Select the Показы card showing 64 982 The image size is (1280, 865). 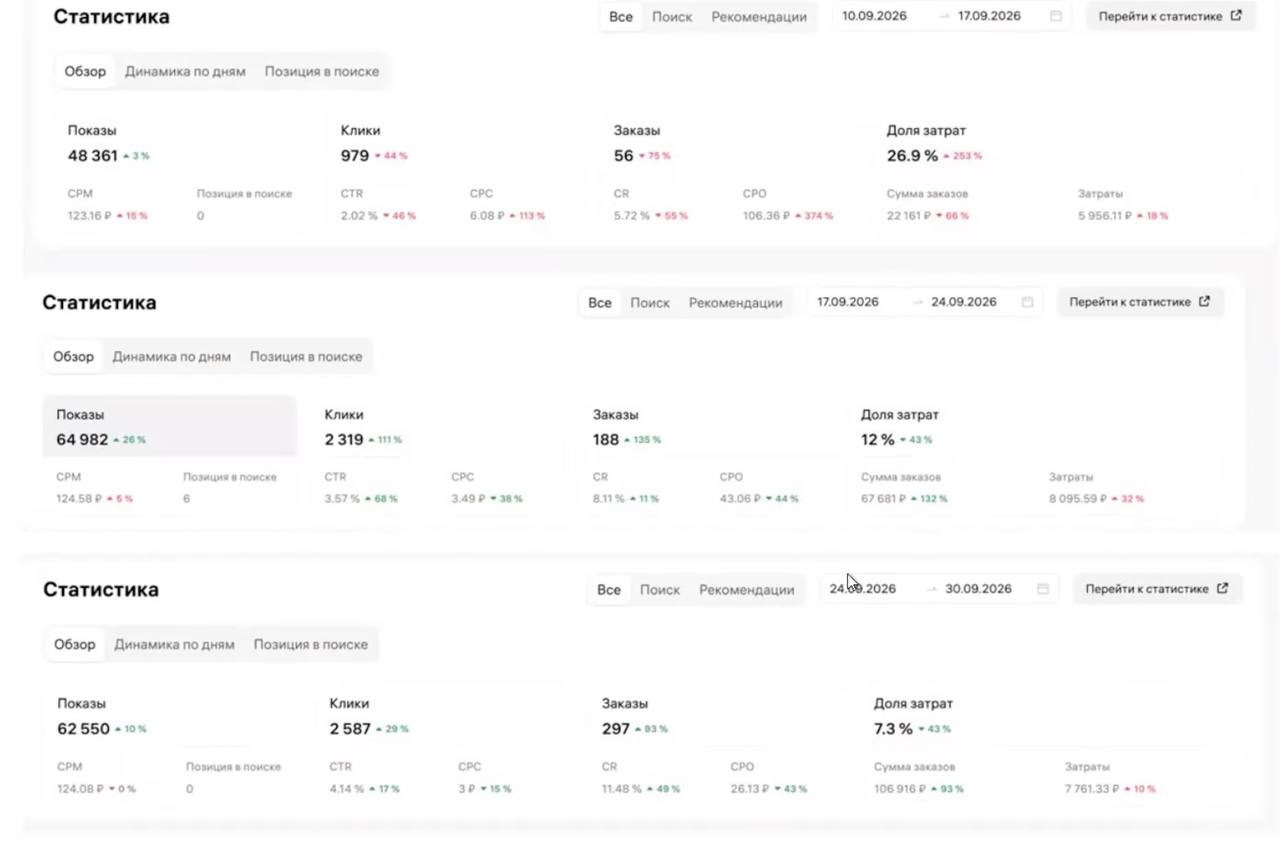(169, 426)
